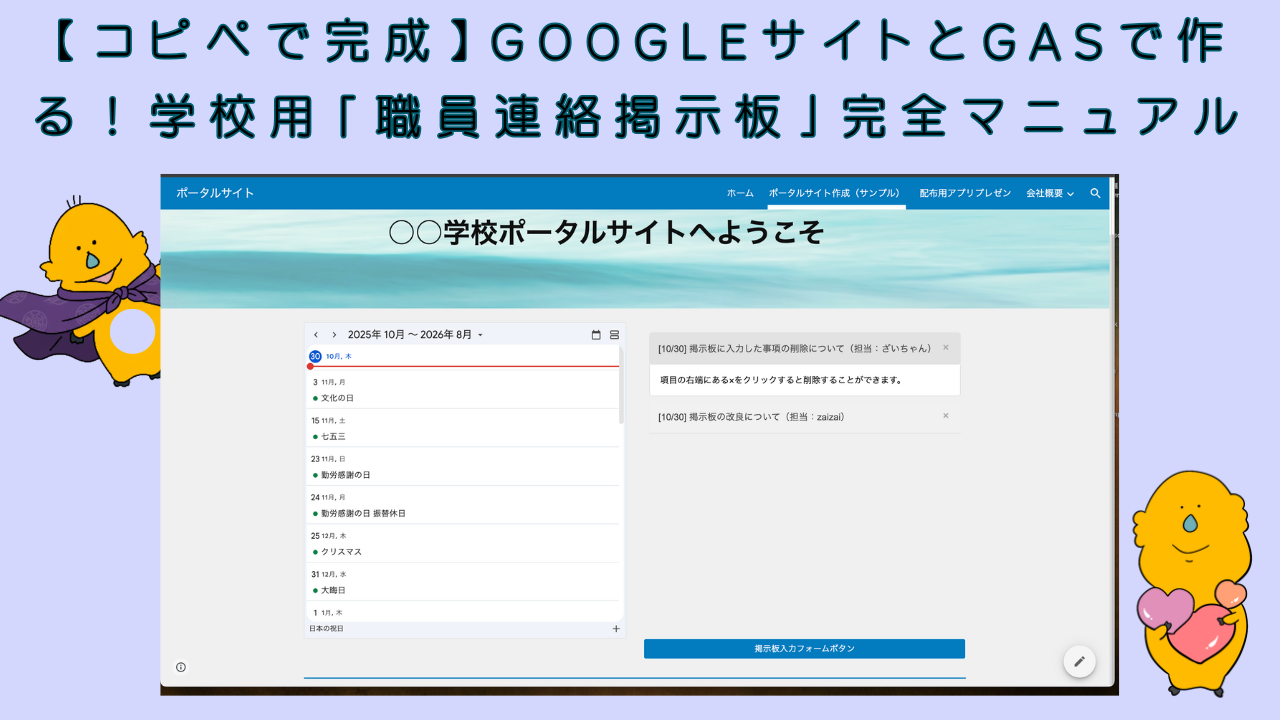Screen dimensions: 1280x720
Task: Delete the 掲示板に入力した事項の削除について post
Action: [x=945, y=348]
